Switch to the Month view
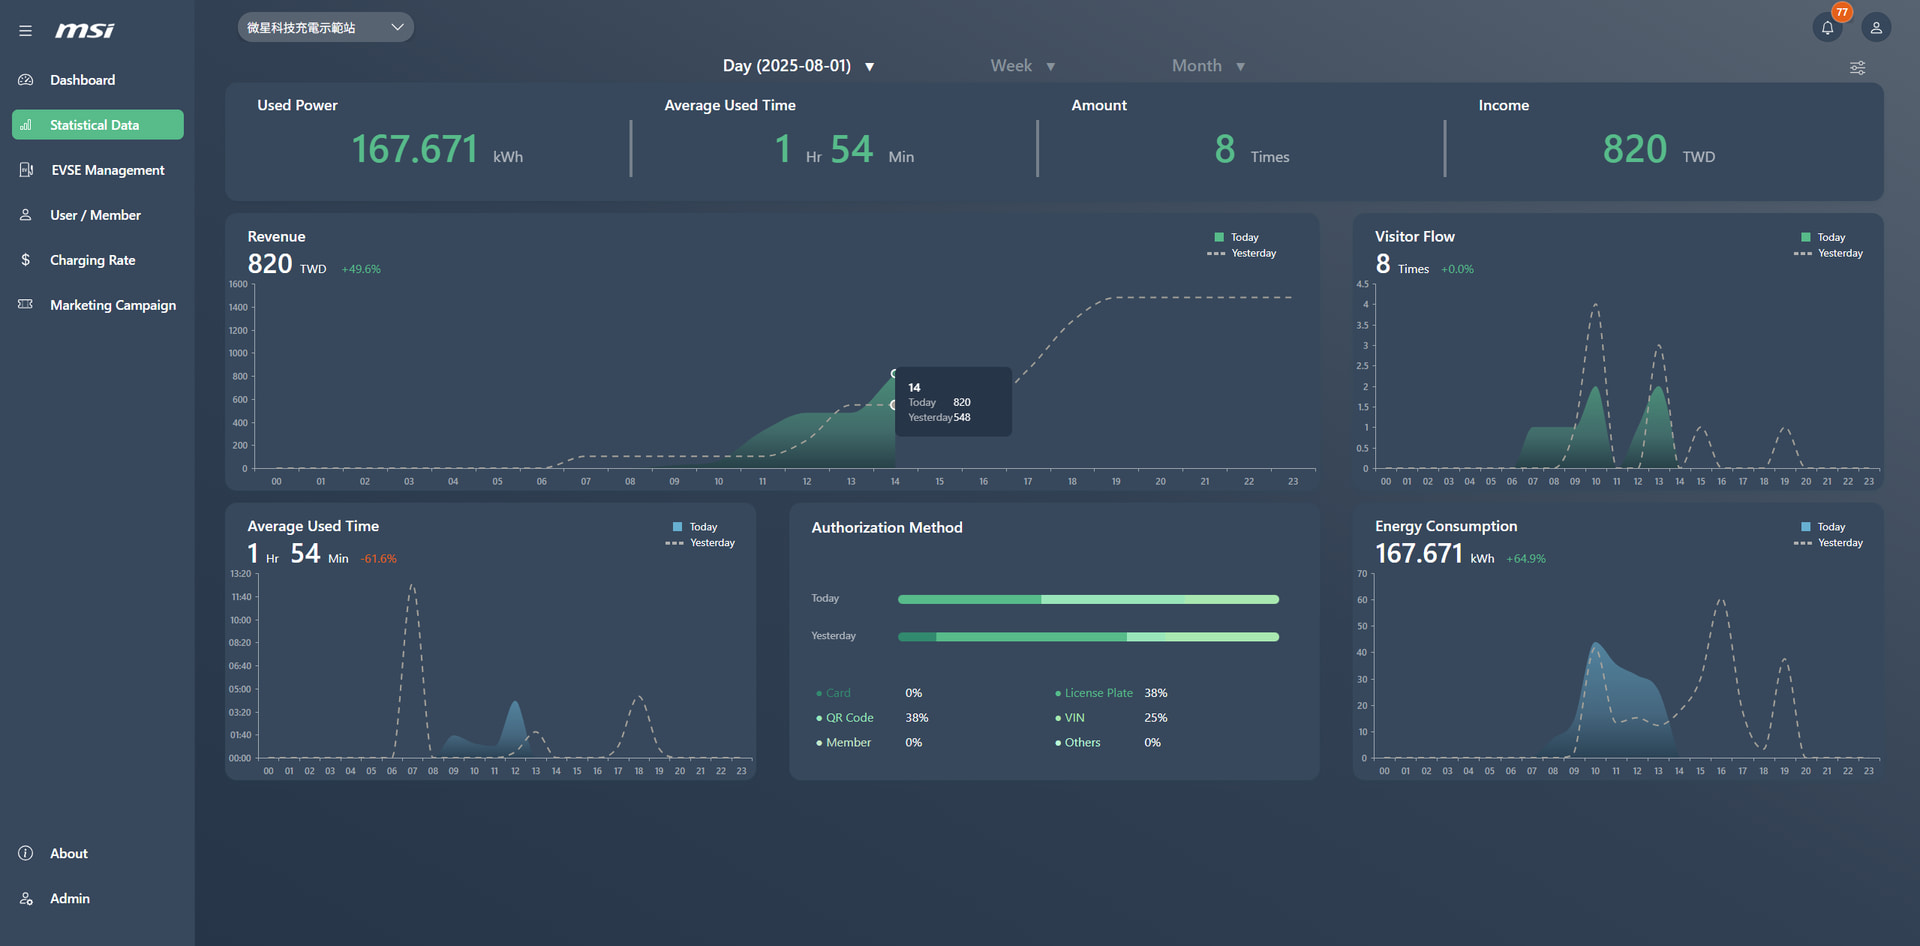This screenshot has width=1920, height=946. tap(1208, 66)
